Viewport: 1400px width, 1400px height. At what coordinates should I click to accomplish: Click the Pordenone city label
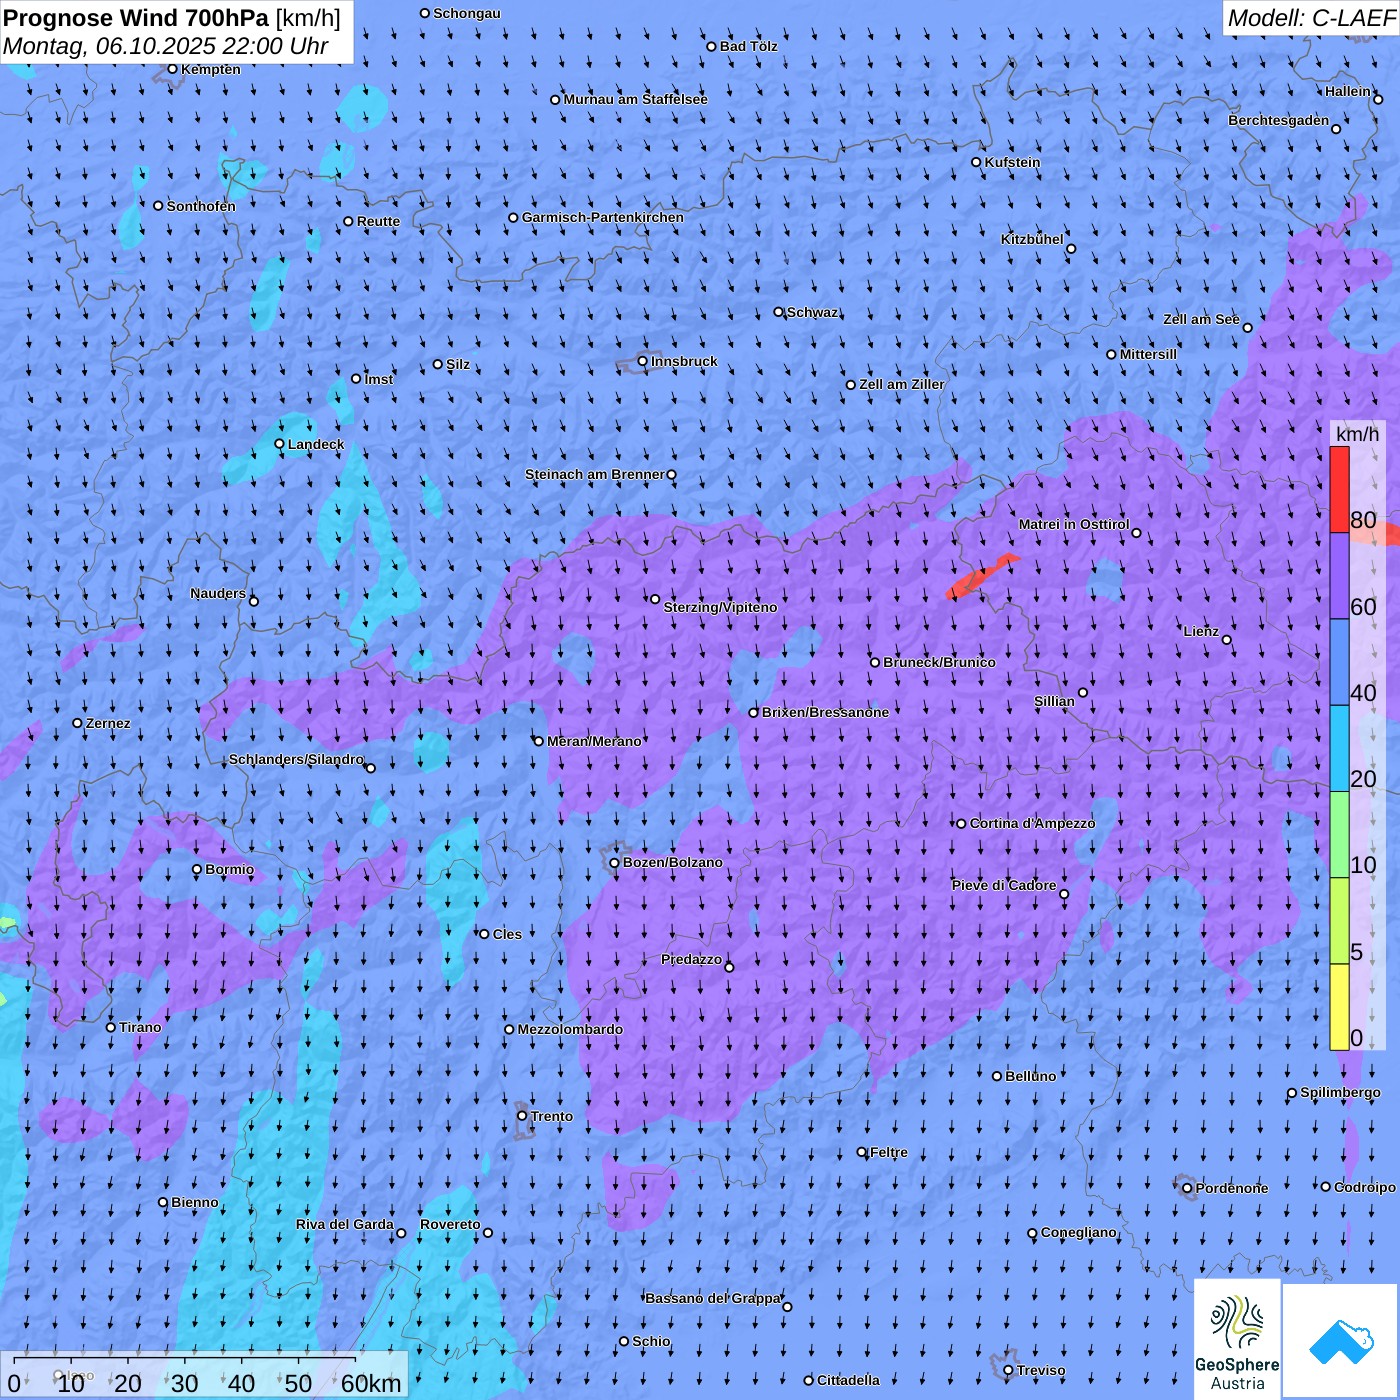(x=1232, y=1188)
